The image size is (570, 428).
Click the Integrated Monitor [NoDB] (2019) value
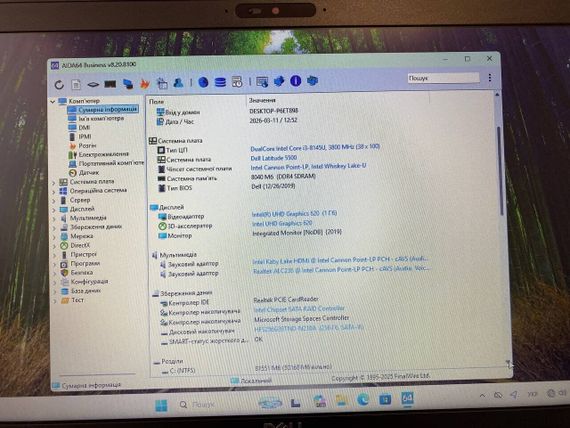pyautogui.click(x=297, y=232)
